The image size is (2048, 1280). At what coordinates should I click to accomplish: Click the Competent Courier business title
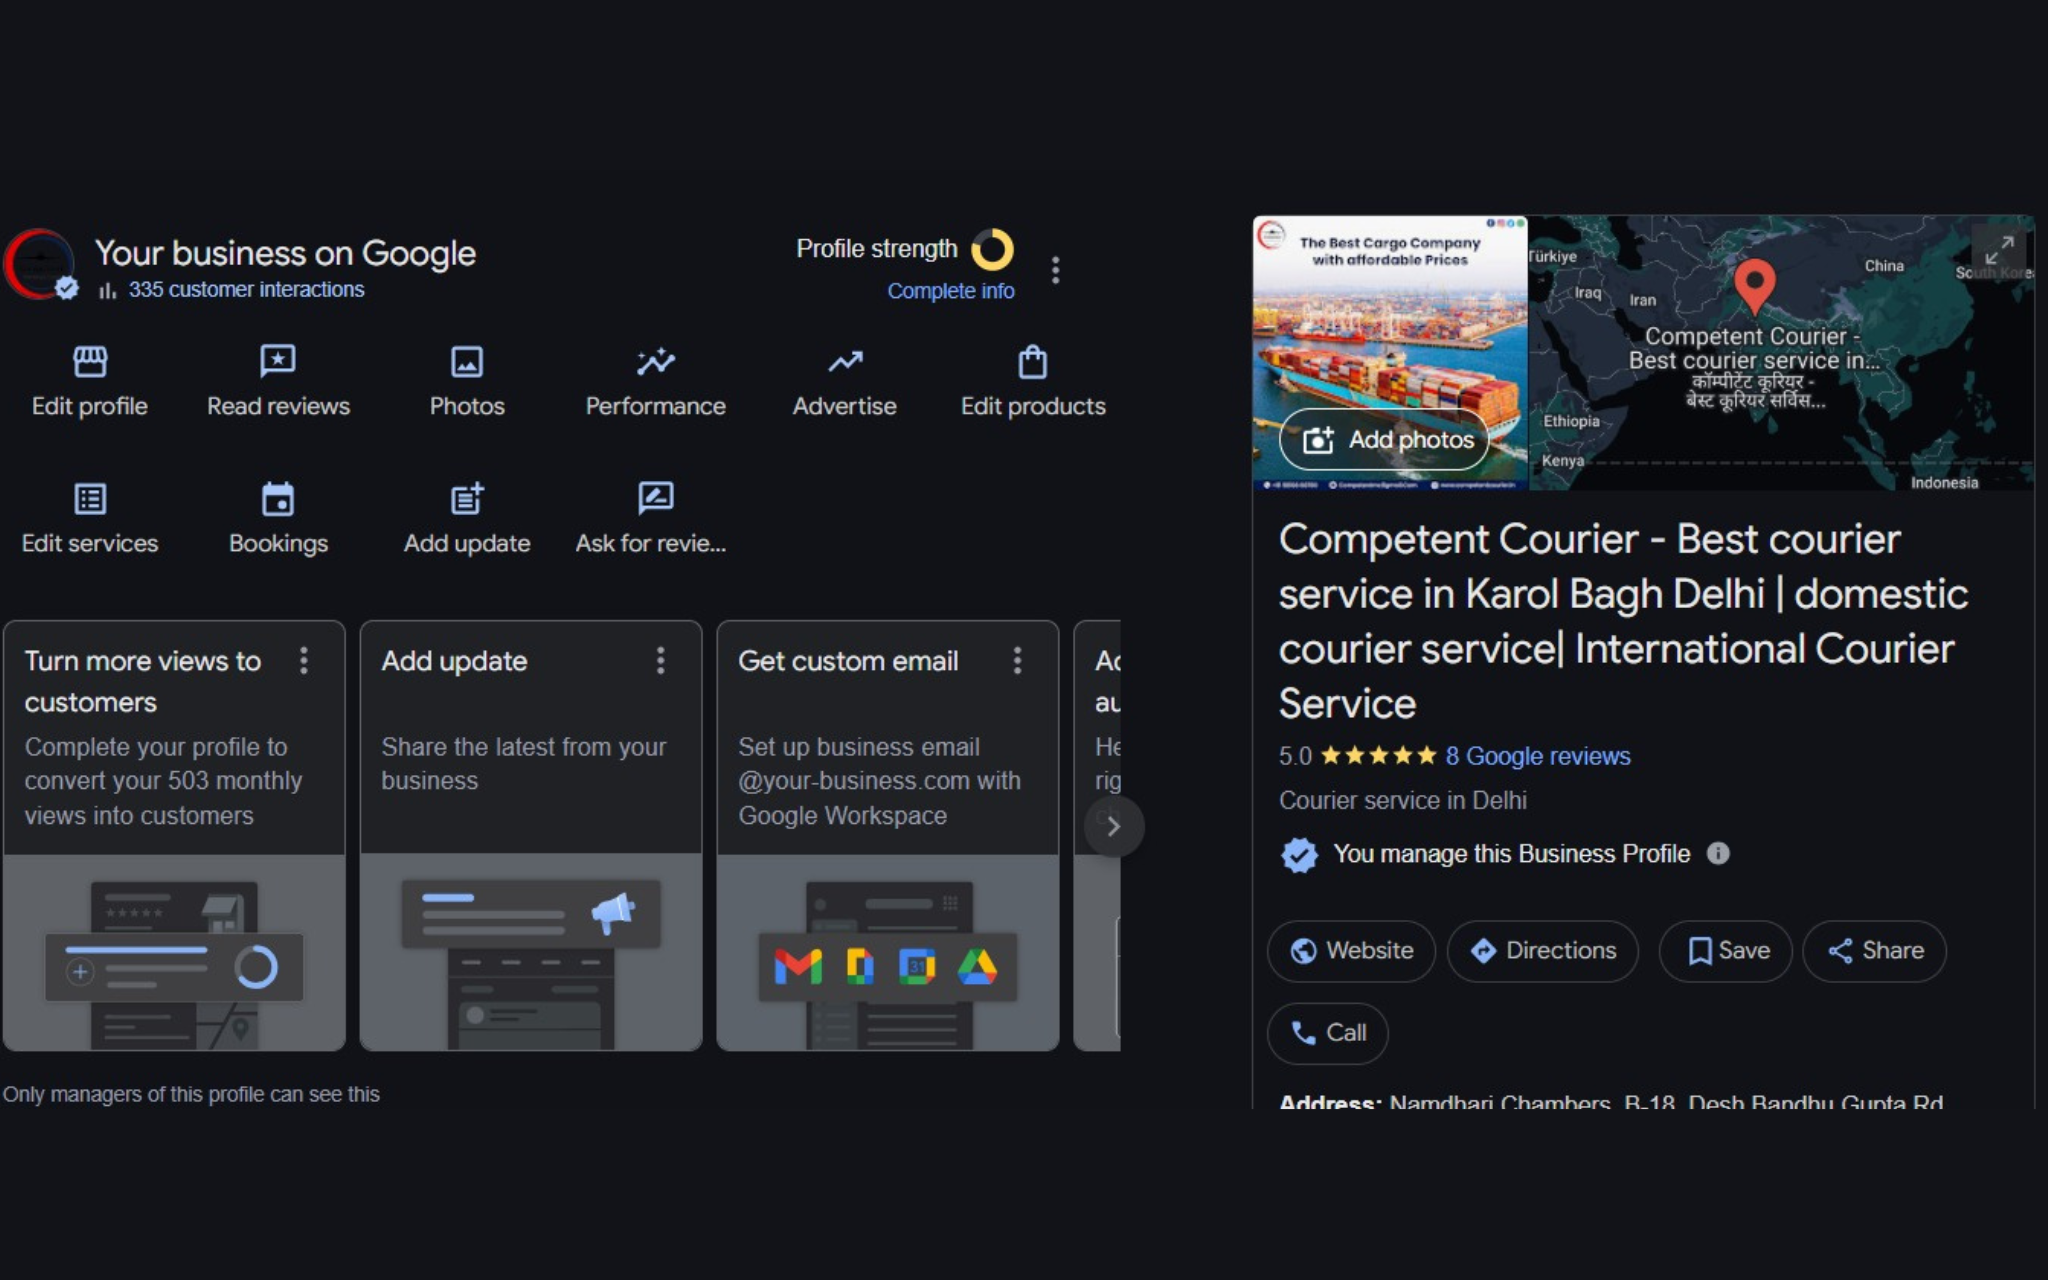1623,621
